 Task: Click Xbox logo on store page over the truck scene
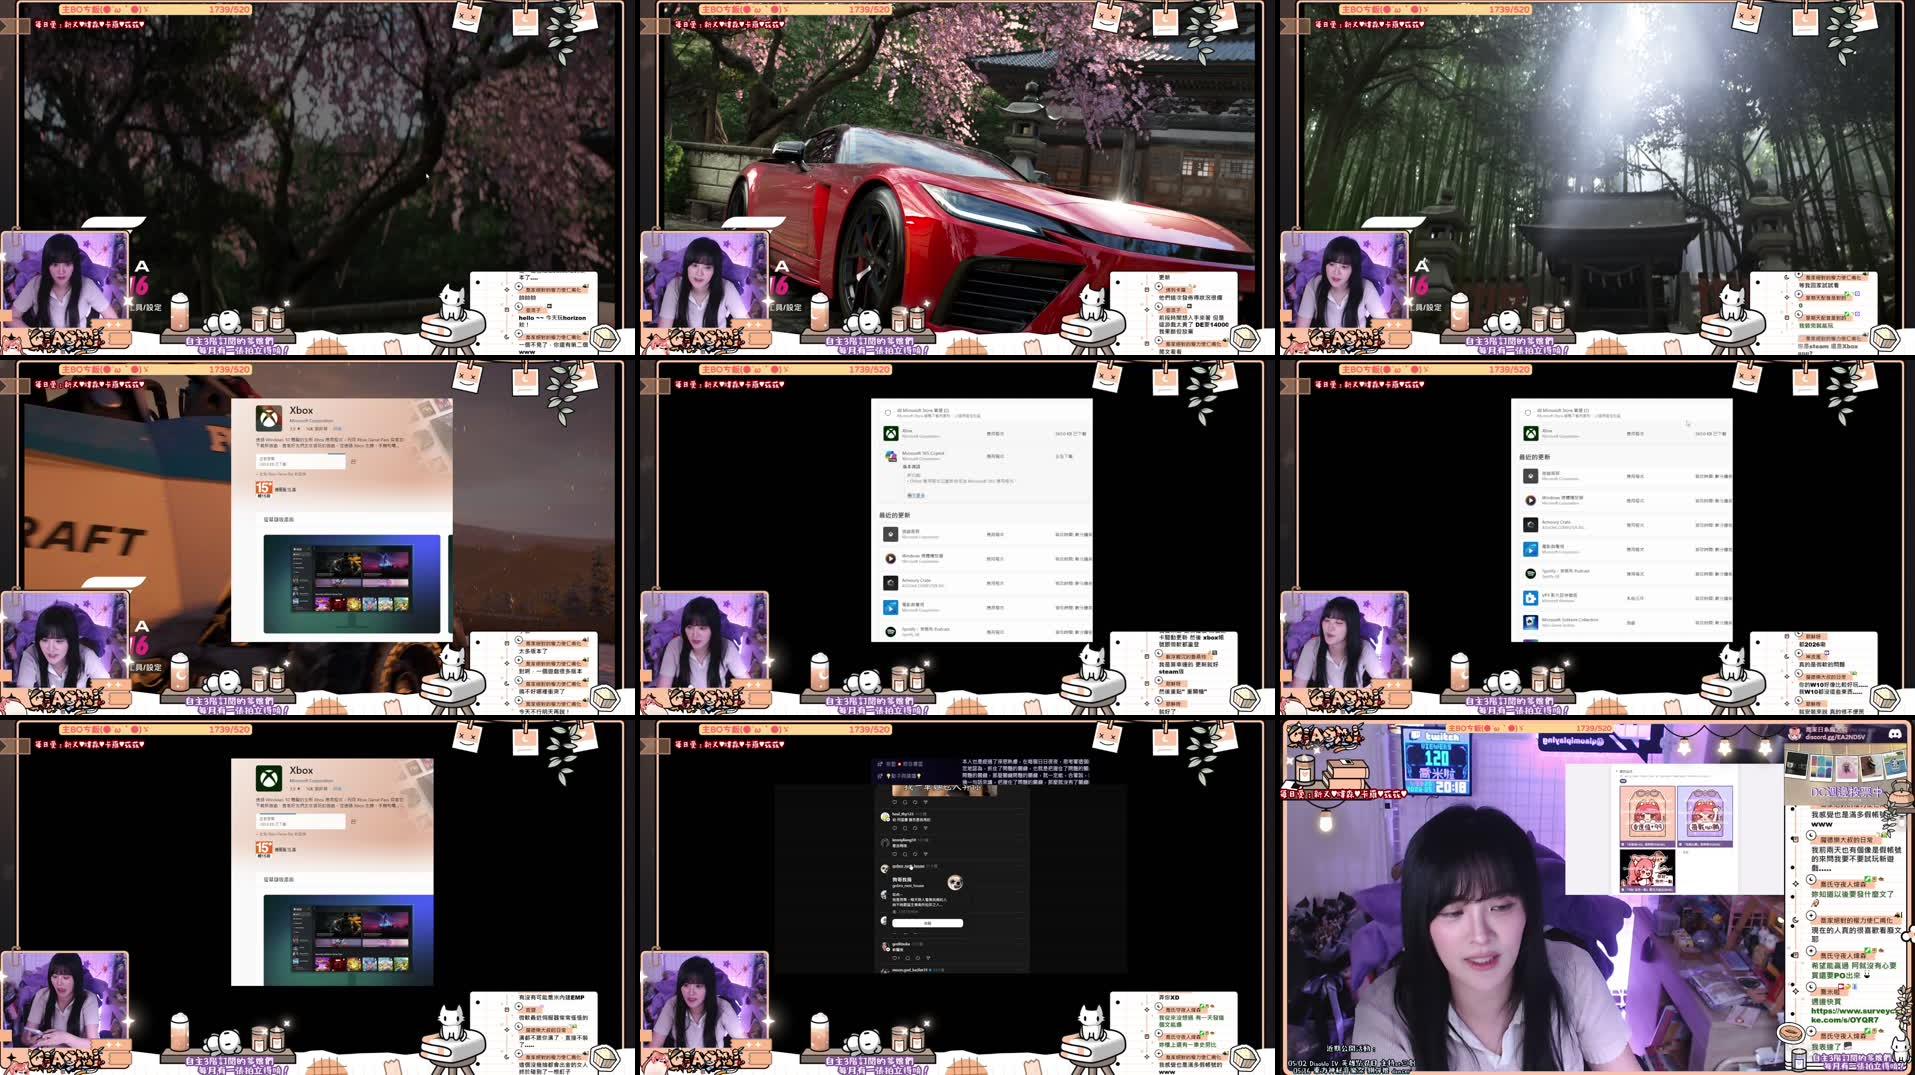(x=269, y=418)
